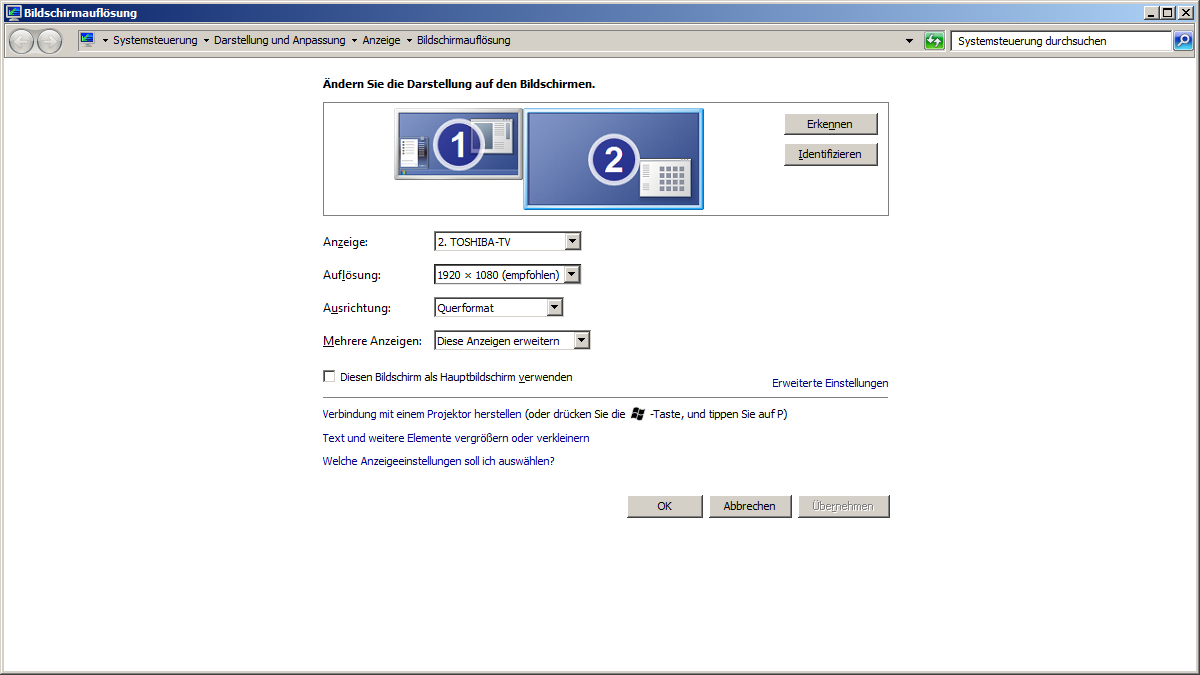The height and width of the screenshot is (675, 1200).
Task: Click the forward navigation arrow button
Action: (49, 41)
